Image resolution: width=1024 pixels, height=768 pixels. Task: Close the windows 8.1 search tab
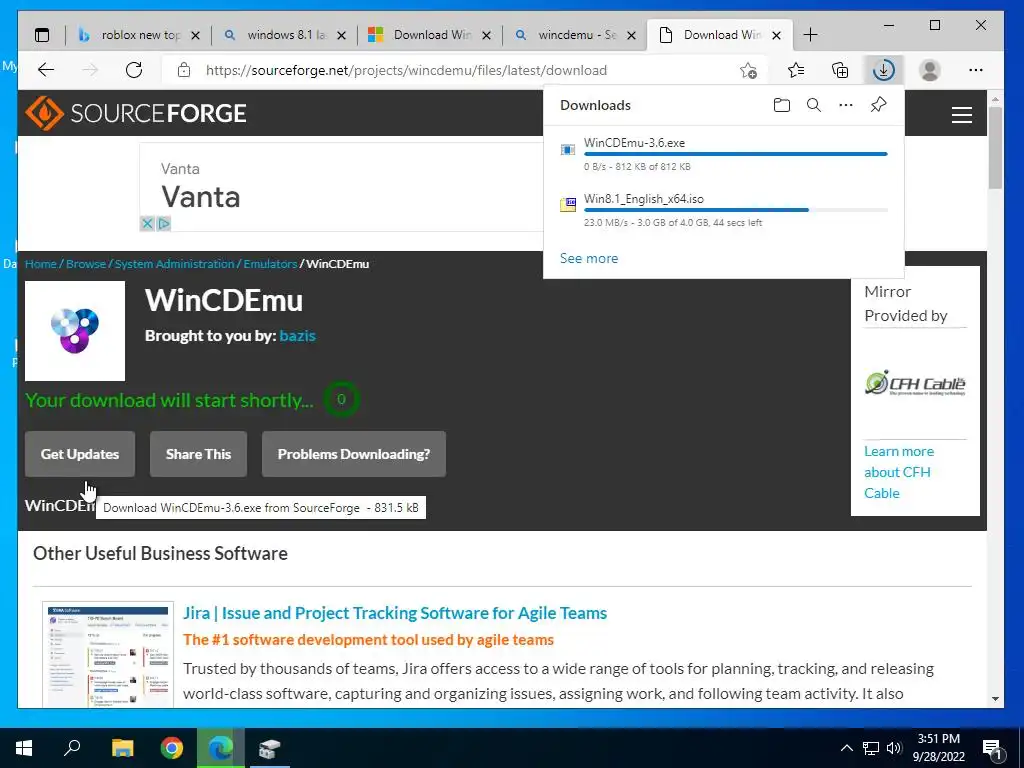pos(341,35)
